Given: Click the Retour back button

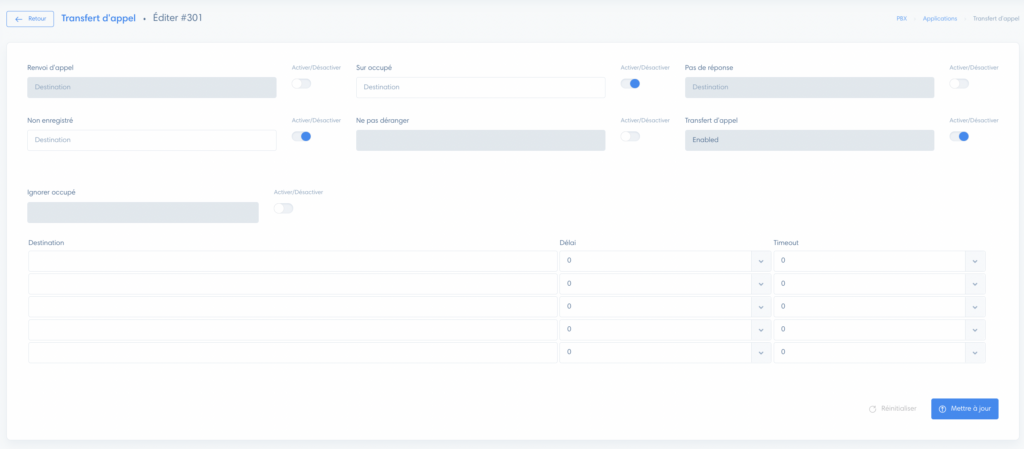Looking at the screenshot, I should pos(30,18).
